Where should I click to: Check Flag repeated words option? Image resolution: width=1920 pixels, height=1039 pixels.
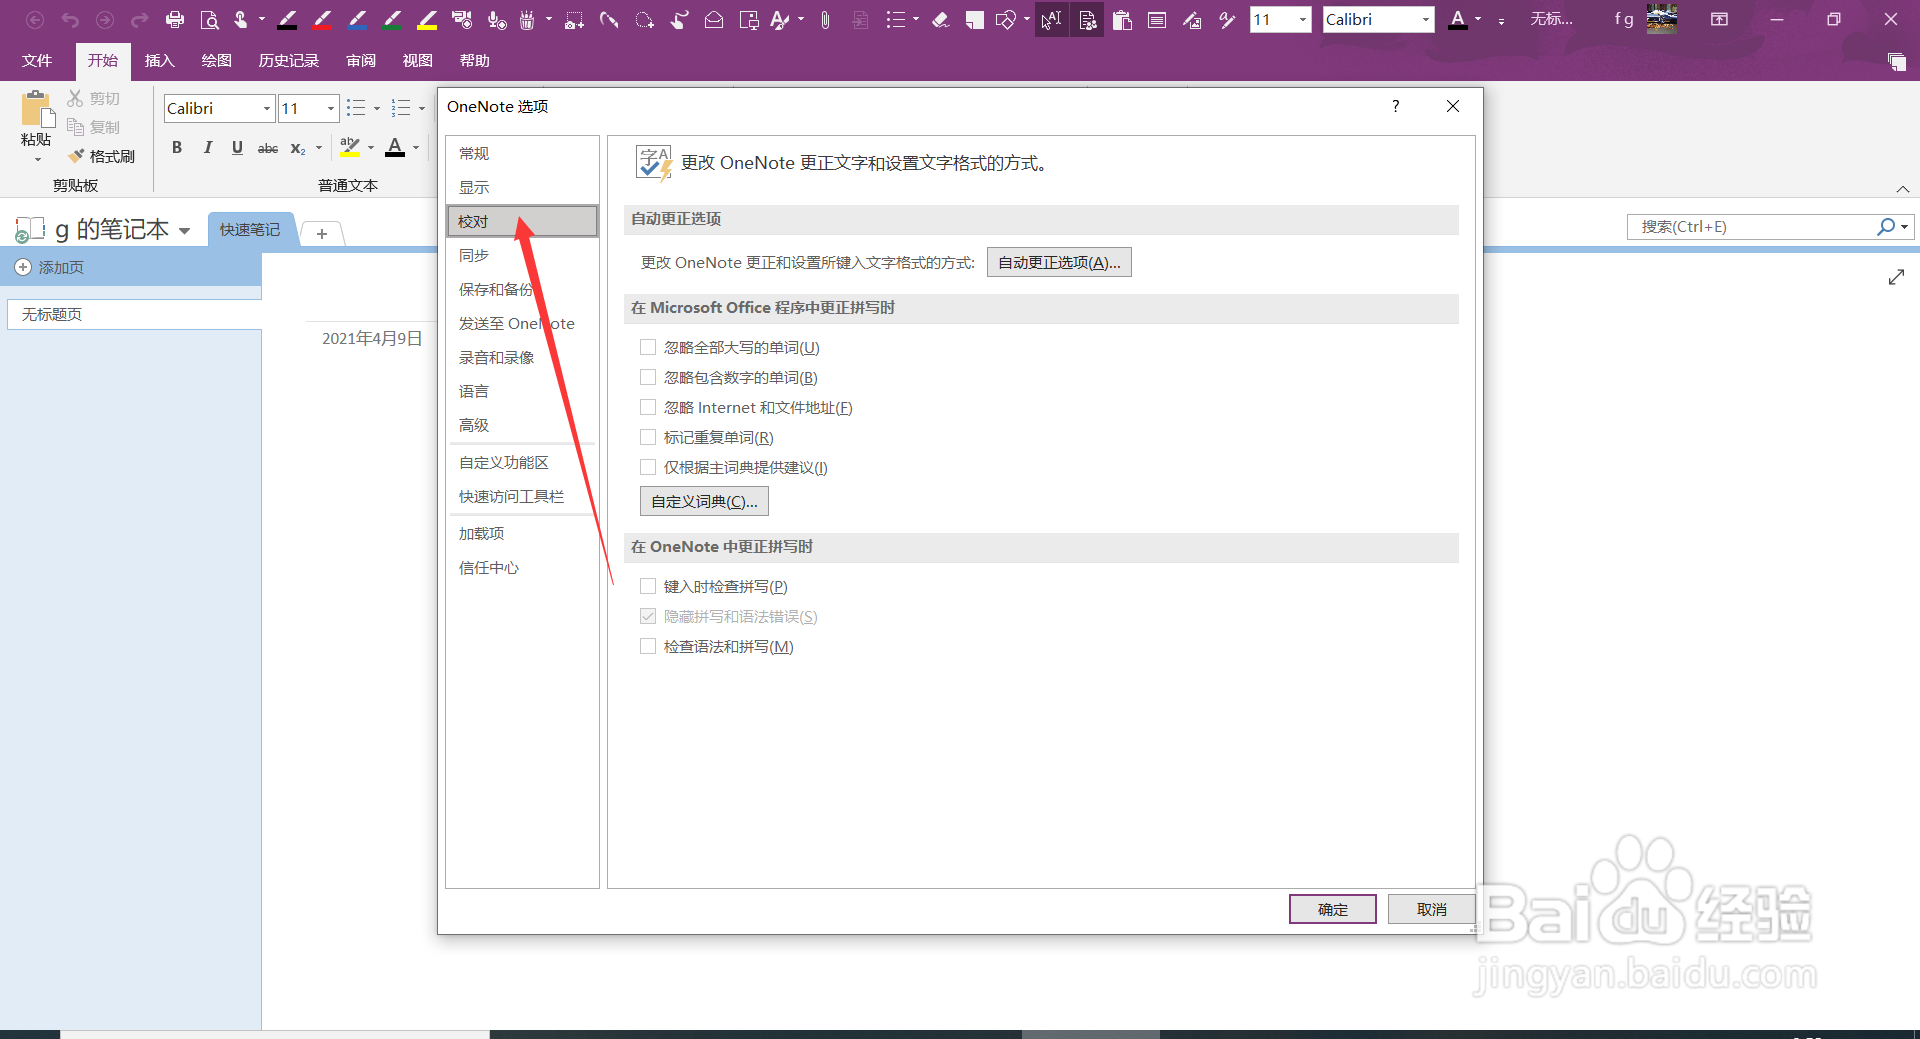tap(648, 437)
